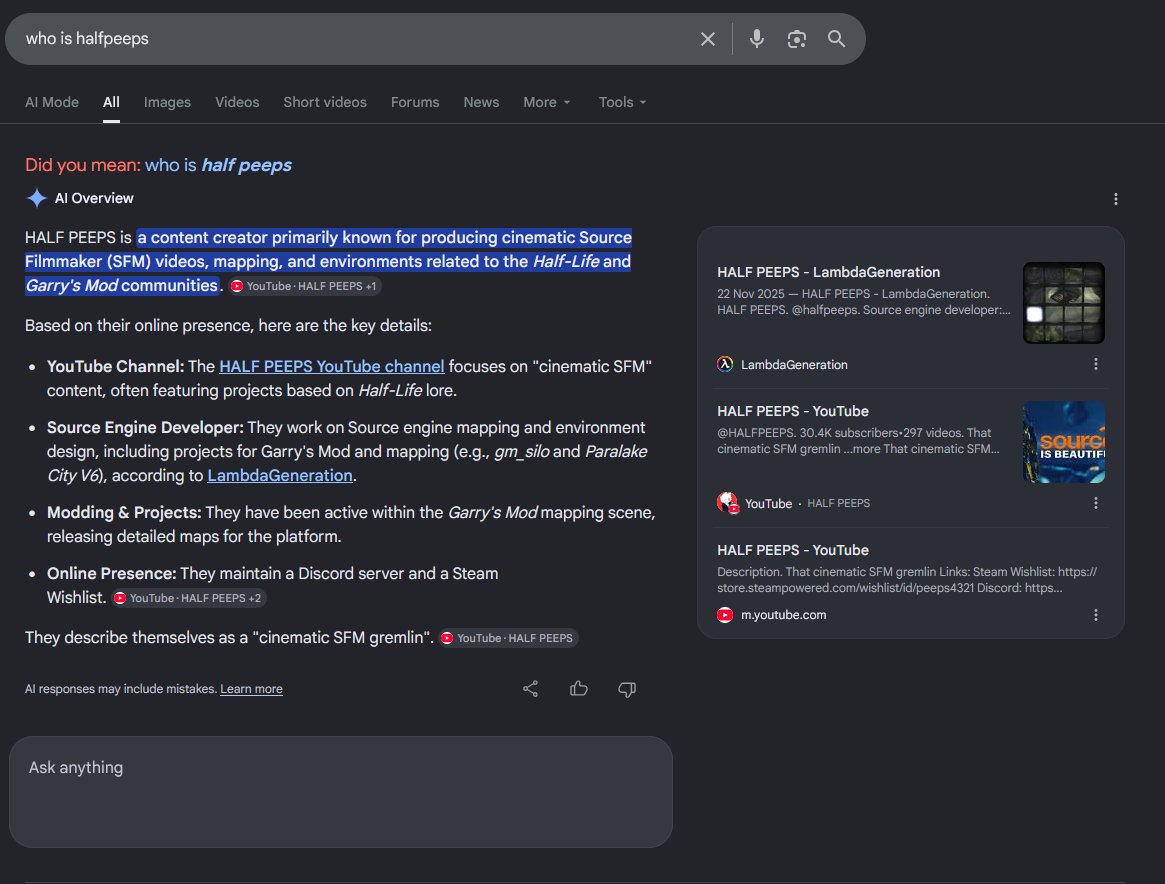Image resolution: width=1165 pixels, height=884 pixels.
Task: Open options for YouTube HALF PEEPS card
Action: coord(1095,503)
